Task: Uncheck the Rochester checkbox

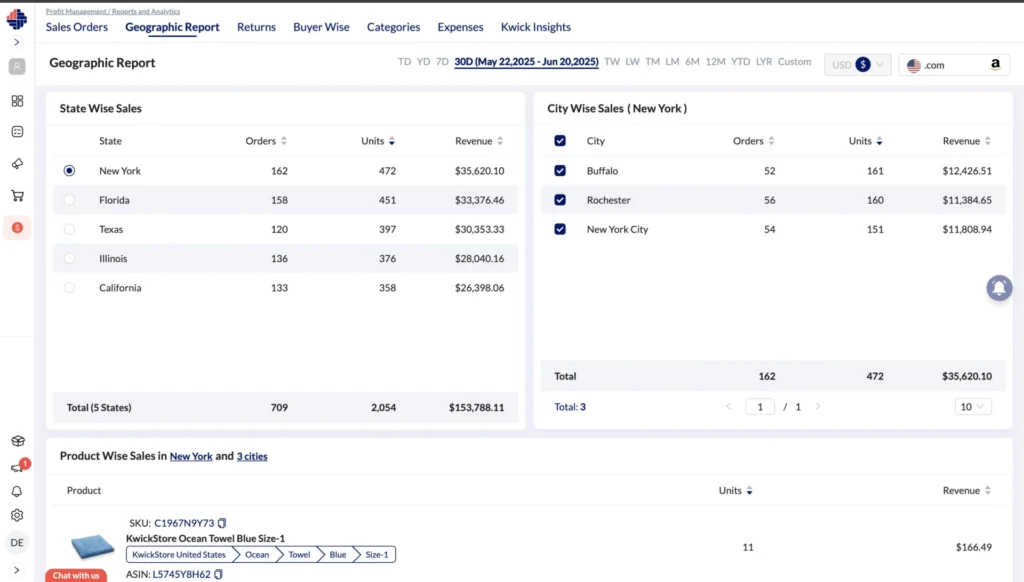Action: pyautogui.click(x=560, y=200)
